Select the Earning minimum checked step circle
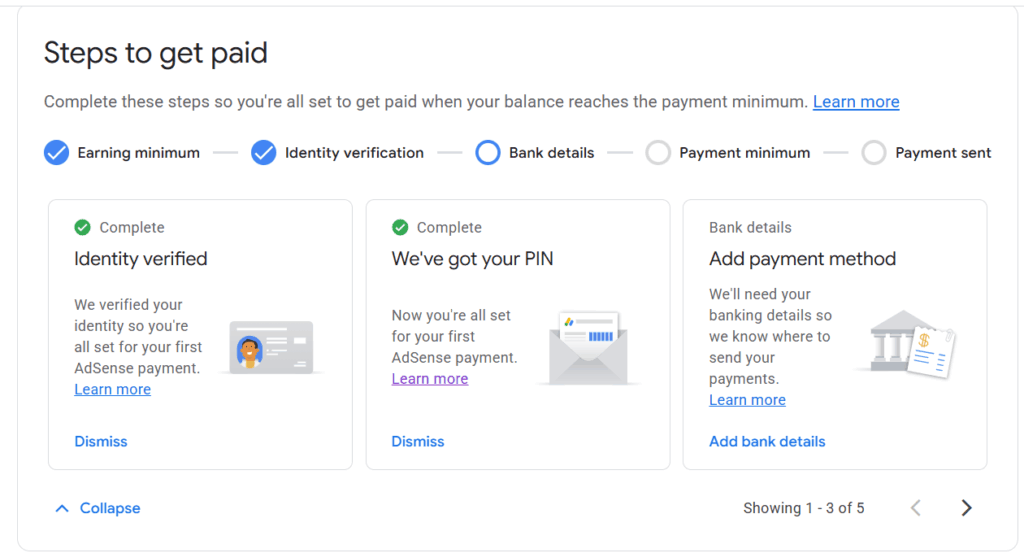The height and width of the screenshot is (553, 1024). coord(56,153)
